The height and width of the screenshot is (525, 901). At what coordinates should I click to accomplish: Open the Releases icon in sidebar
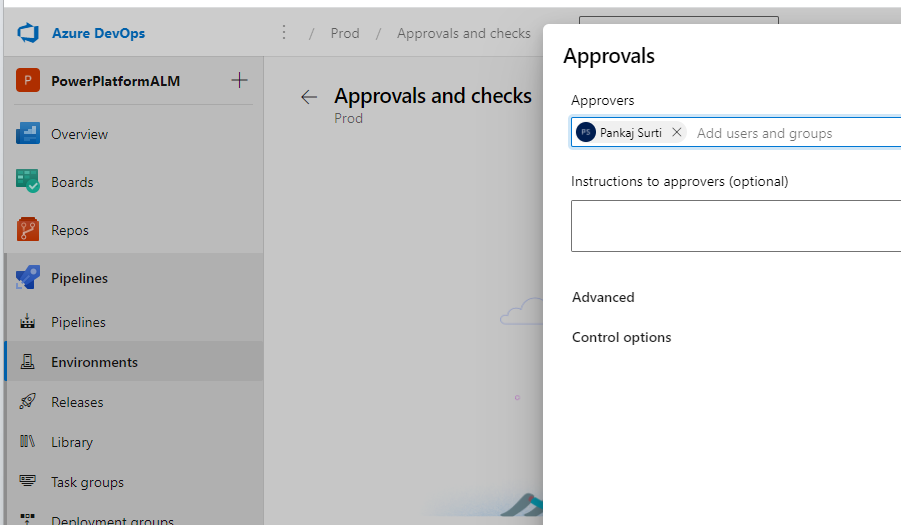(28, 402)
